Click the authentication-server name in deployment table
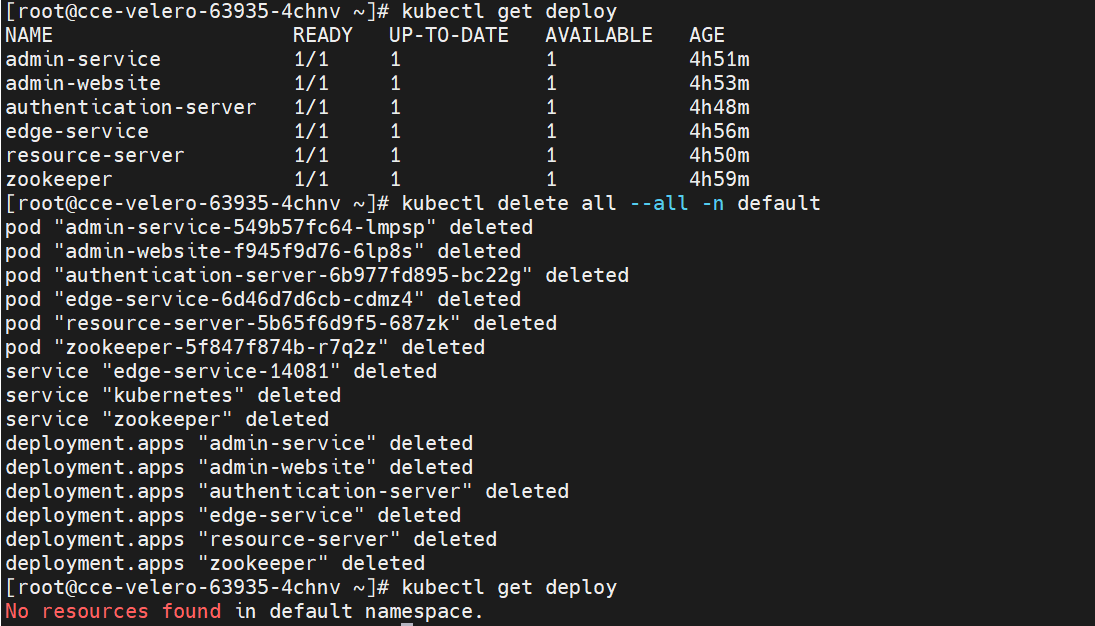Viewport: 1095px width, 626px height. (131, 107)
